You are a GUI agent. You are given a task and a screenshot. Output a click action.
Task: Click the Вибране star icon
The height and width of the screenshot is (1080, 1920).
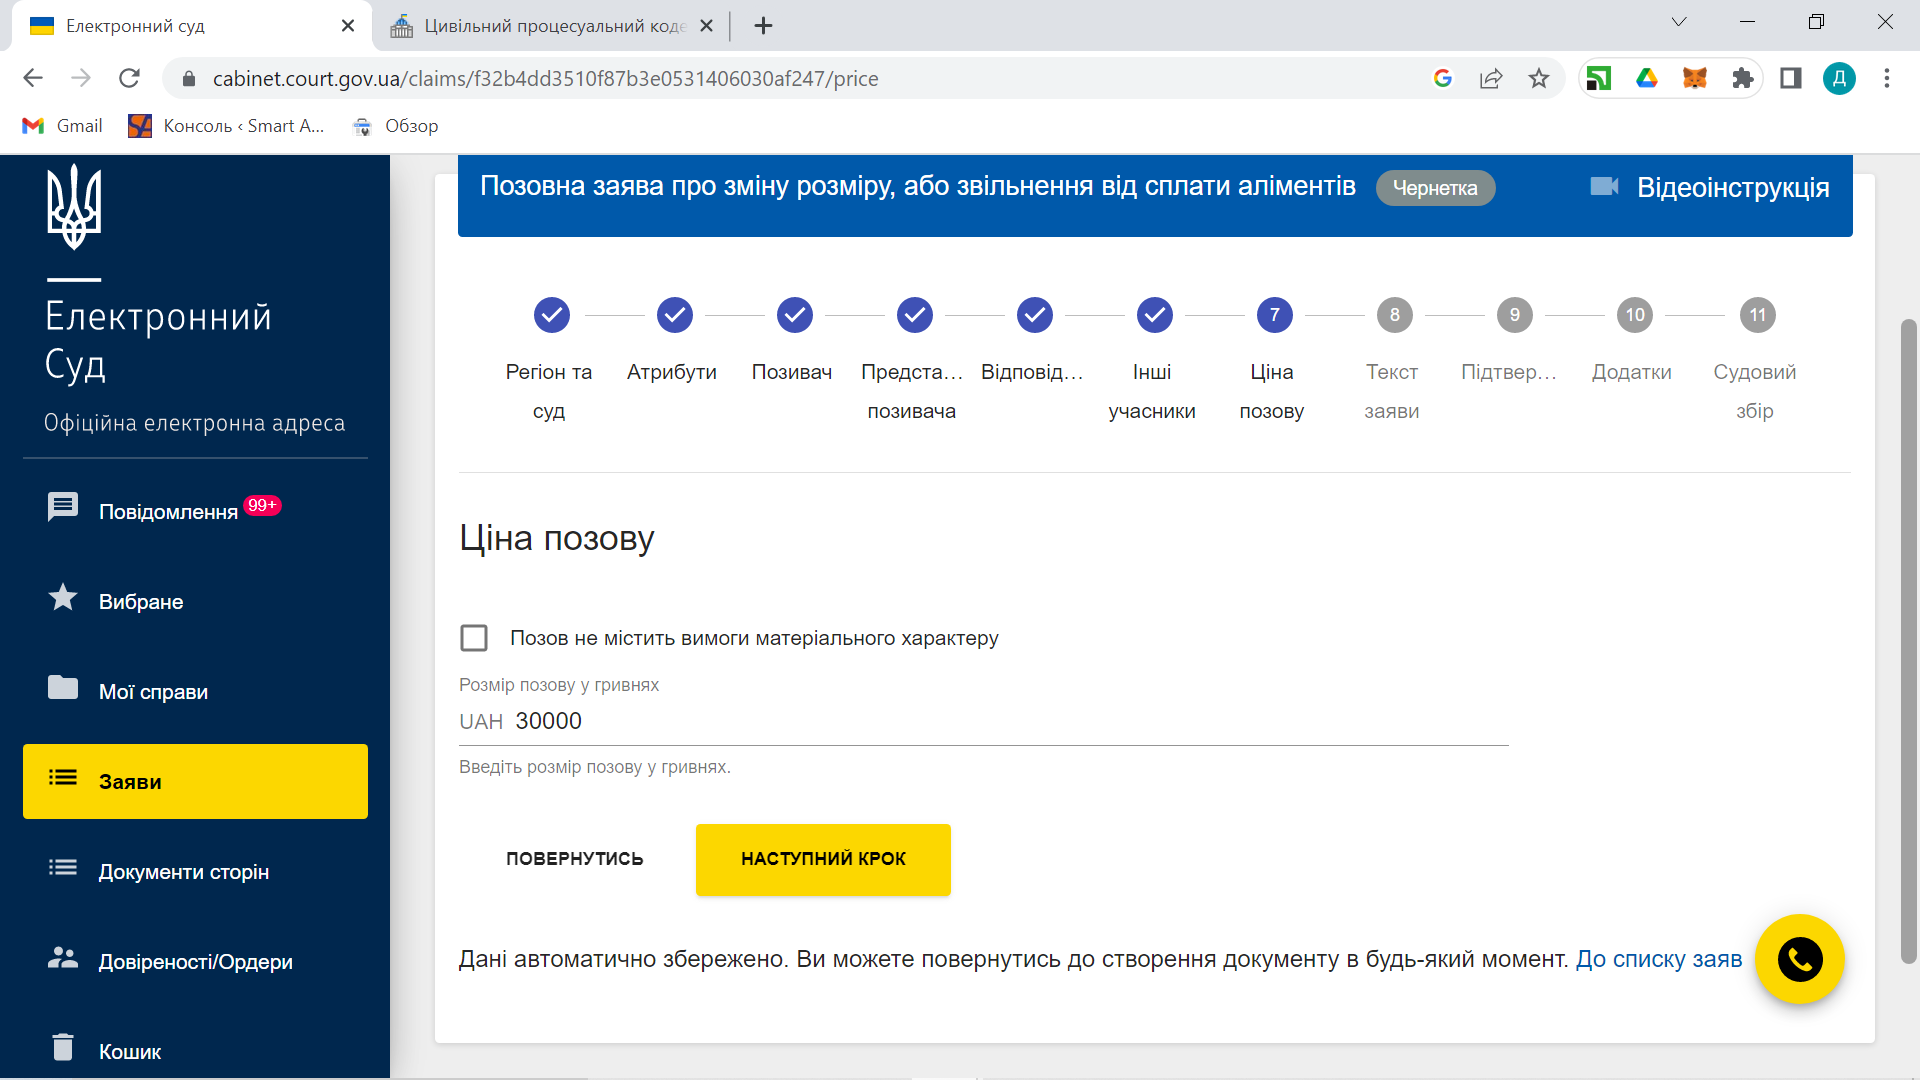[x=63, y=598]
